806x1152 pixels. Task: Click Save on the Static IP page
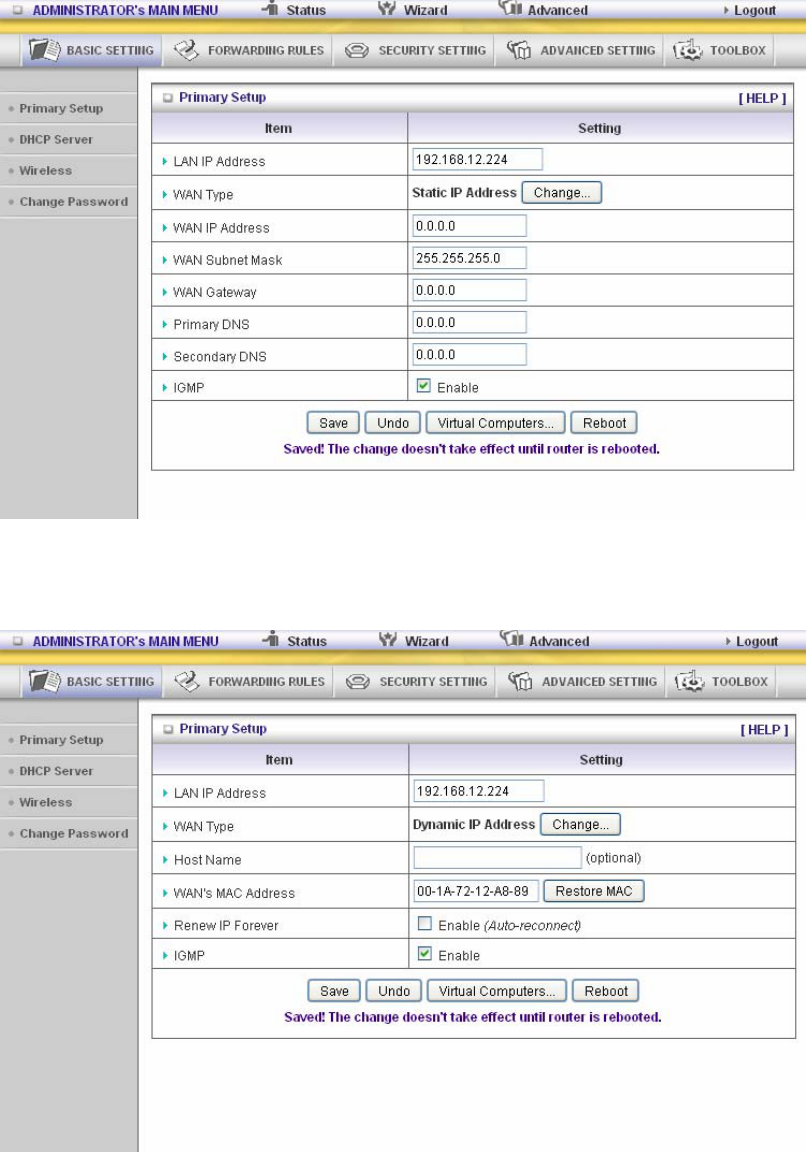(x=333, y=423)
